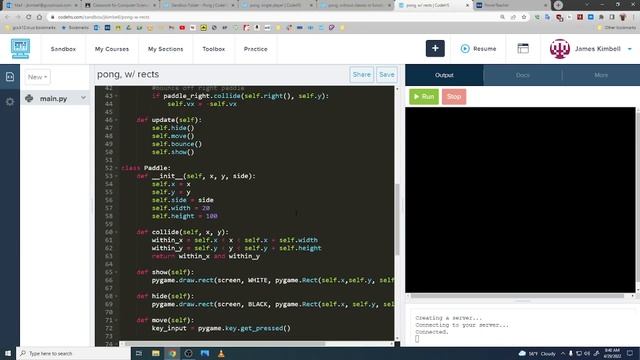Click the weather Cloudy widget
The image size is (640, 360).
click(537, 353)
